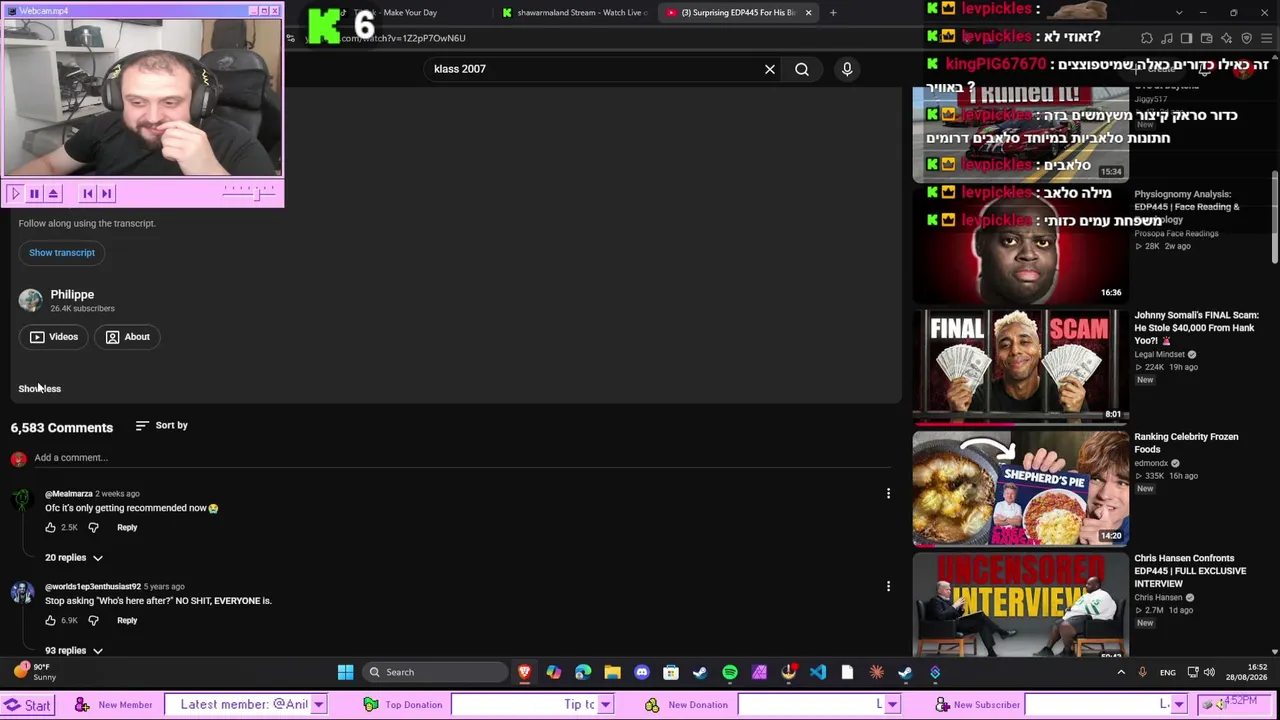Open a new browser tab
Viewport: 1280px width, 720px height.
tap(833, 13)
